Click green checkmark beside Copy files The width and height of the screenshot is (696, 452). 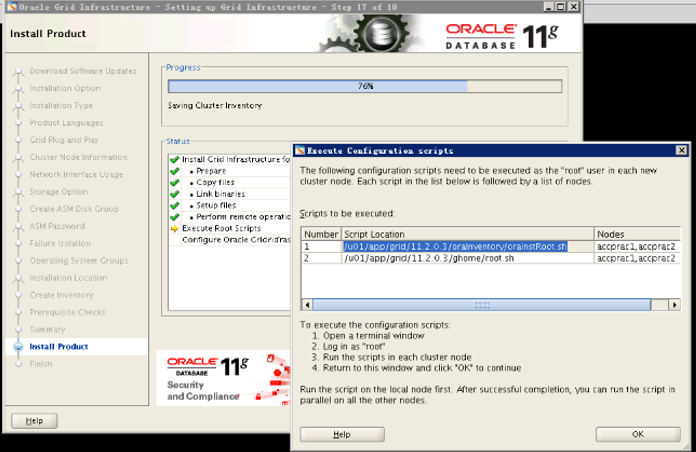(x=174, y=182)
